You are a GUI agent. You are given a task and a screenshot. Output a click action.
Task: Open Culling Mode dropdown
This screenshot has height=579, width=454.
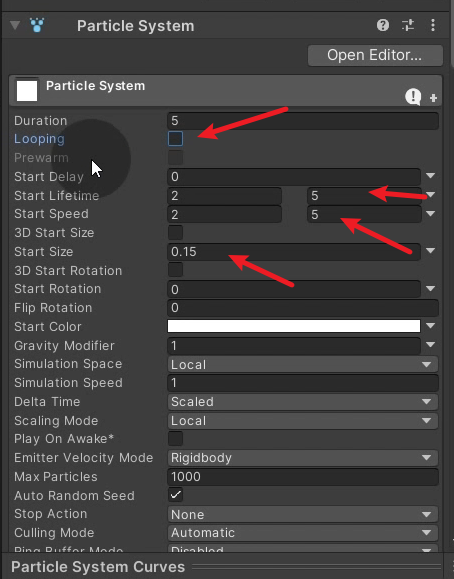coord(303,533)
